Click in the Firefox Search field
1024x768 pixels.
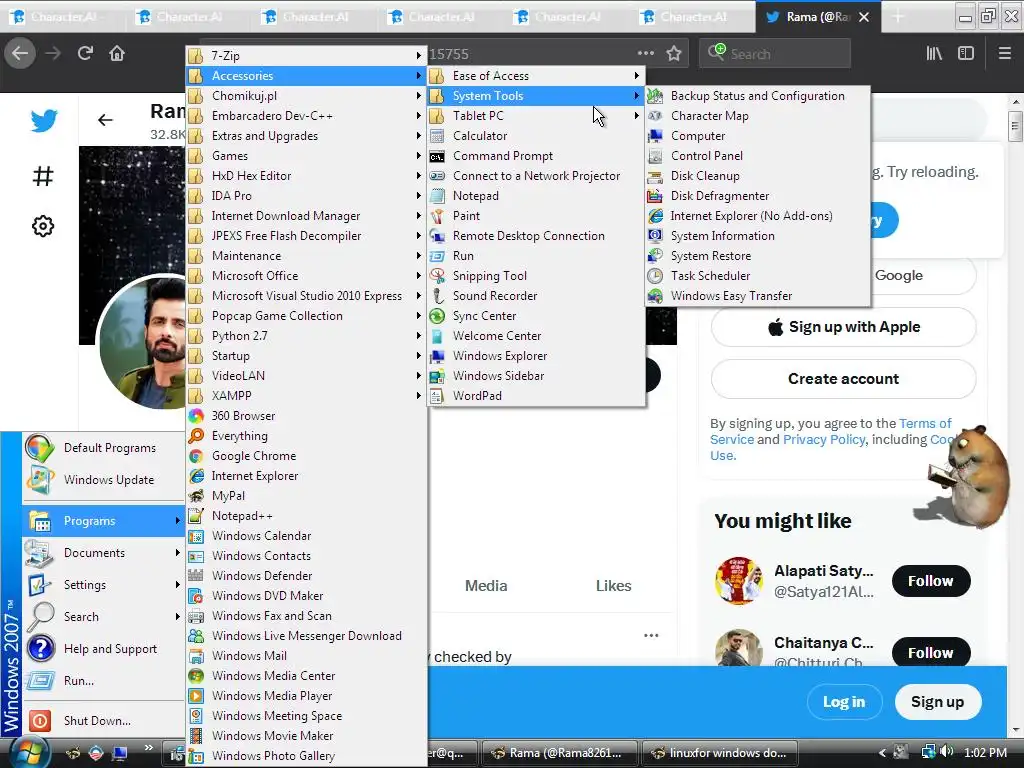click(x=775, y=54)
